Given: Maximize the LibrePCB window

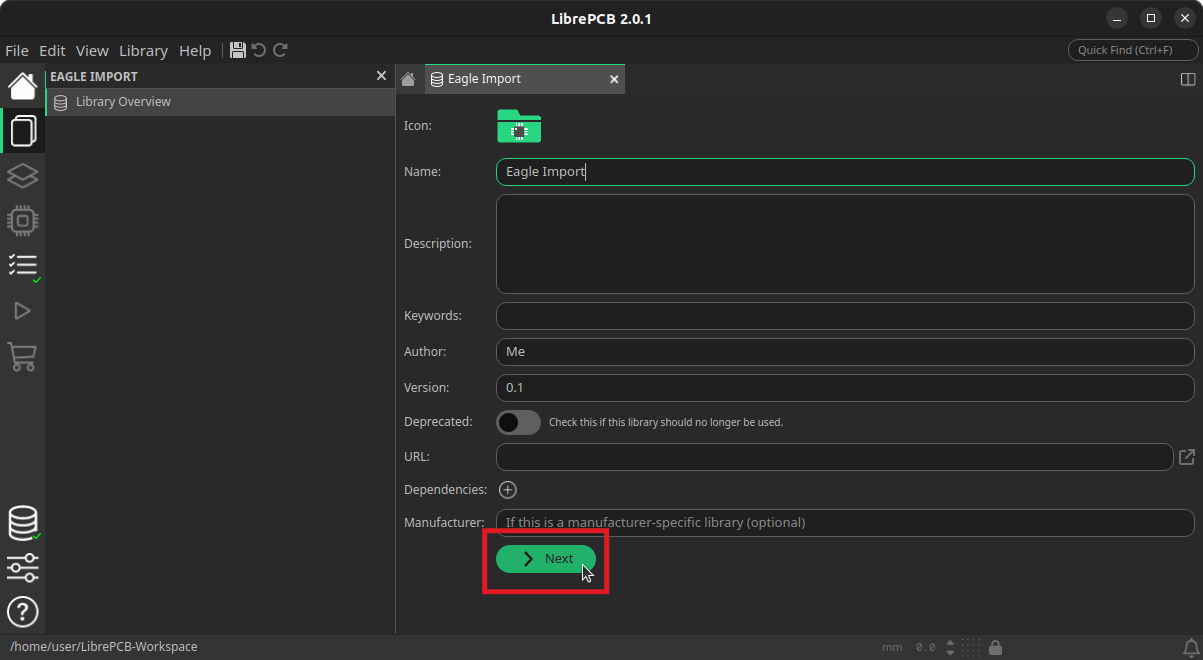Looking at the screenshot, I should click(x=1151, y=18).
